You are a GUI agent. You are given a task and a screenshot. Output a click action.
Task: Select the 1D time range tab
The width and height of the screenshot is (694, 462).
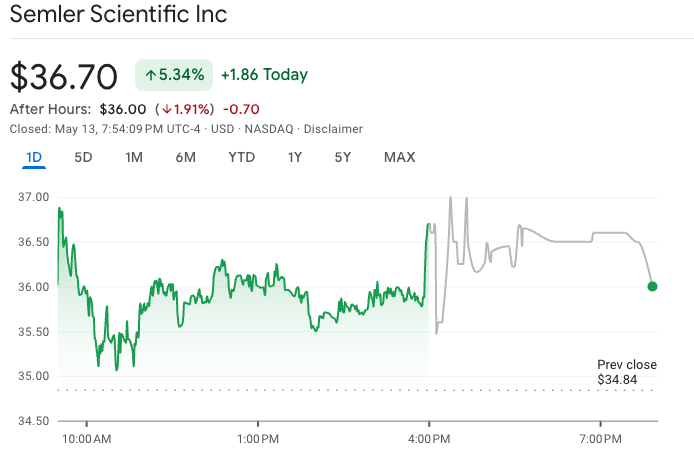tap(33, 157)
